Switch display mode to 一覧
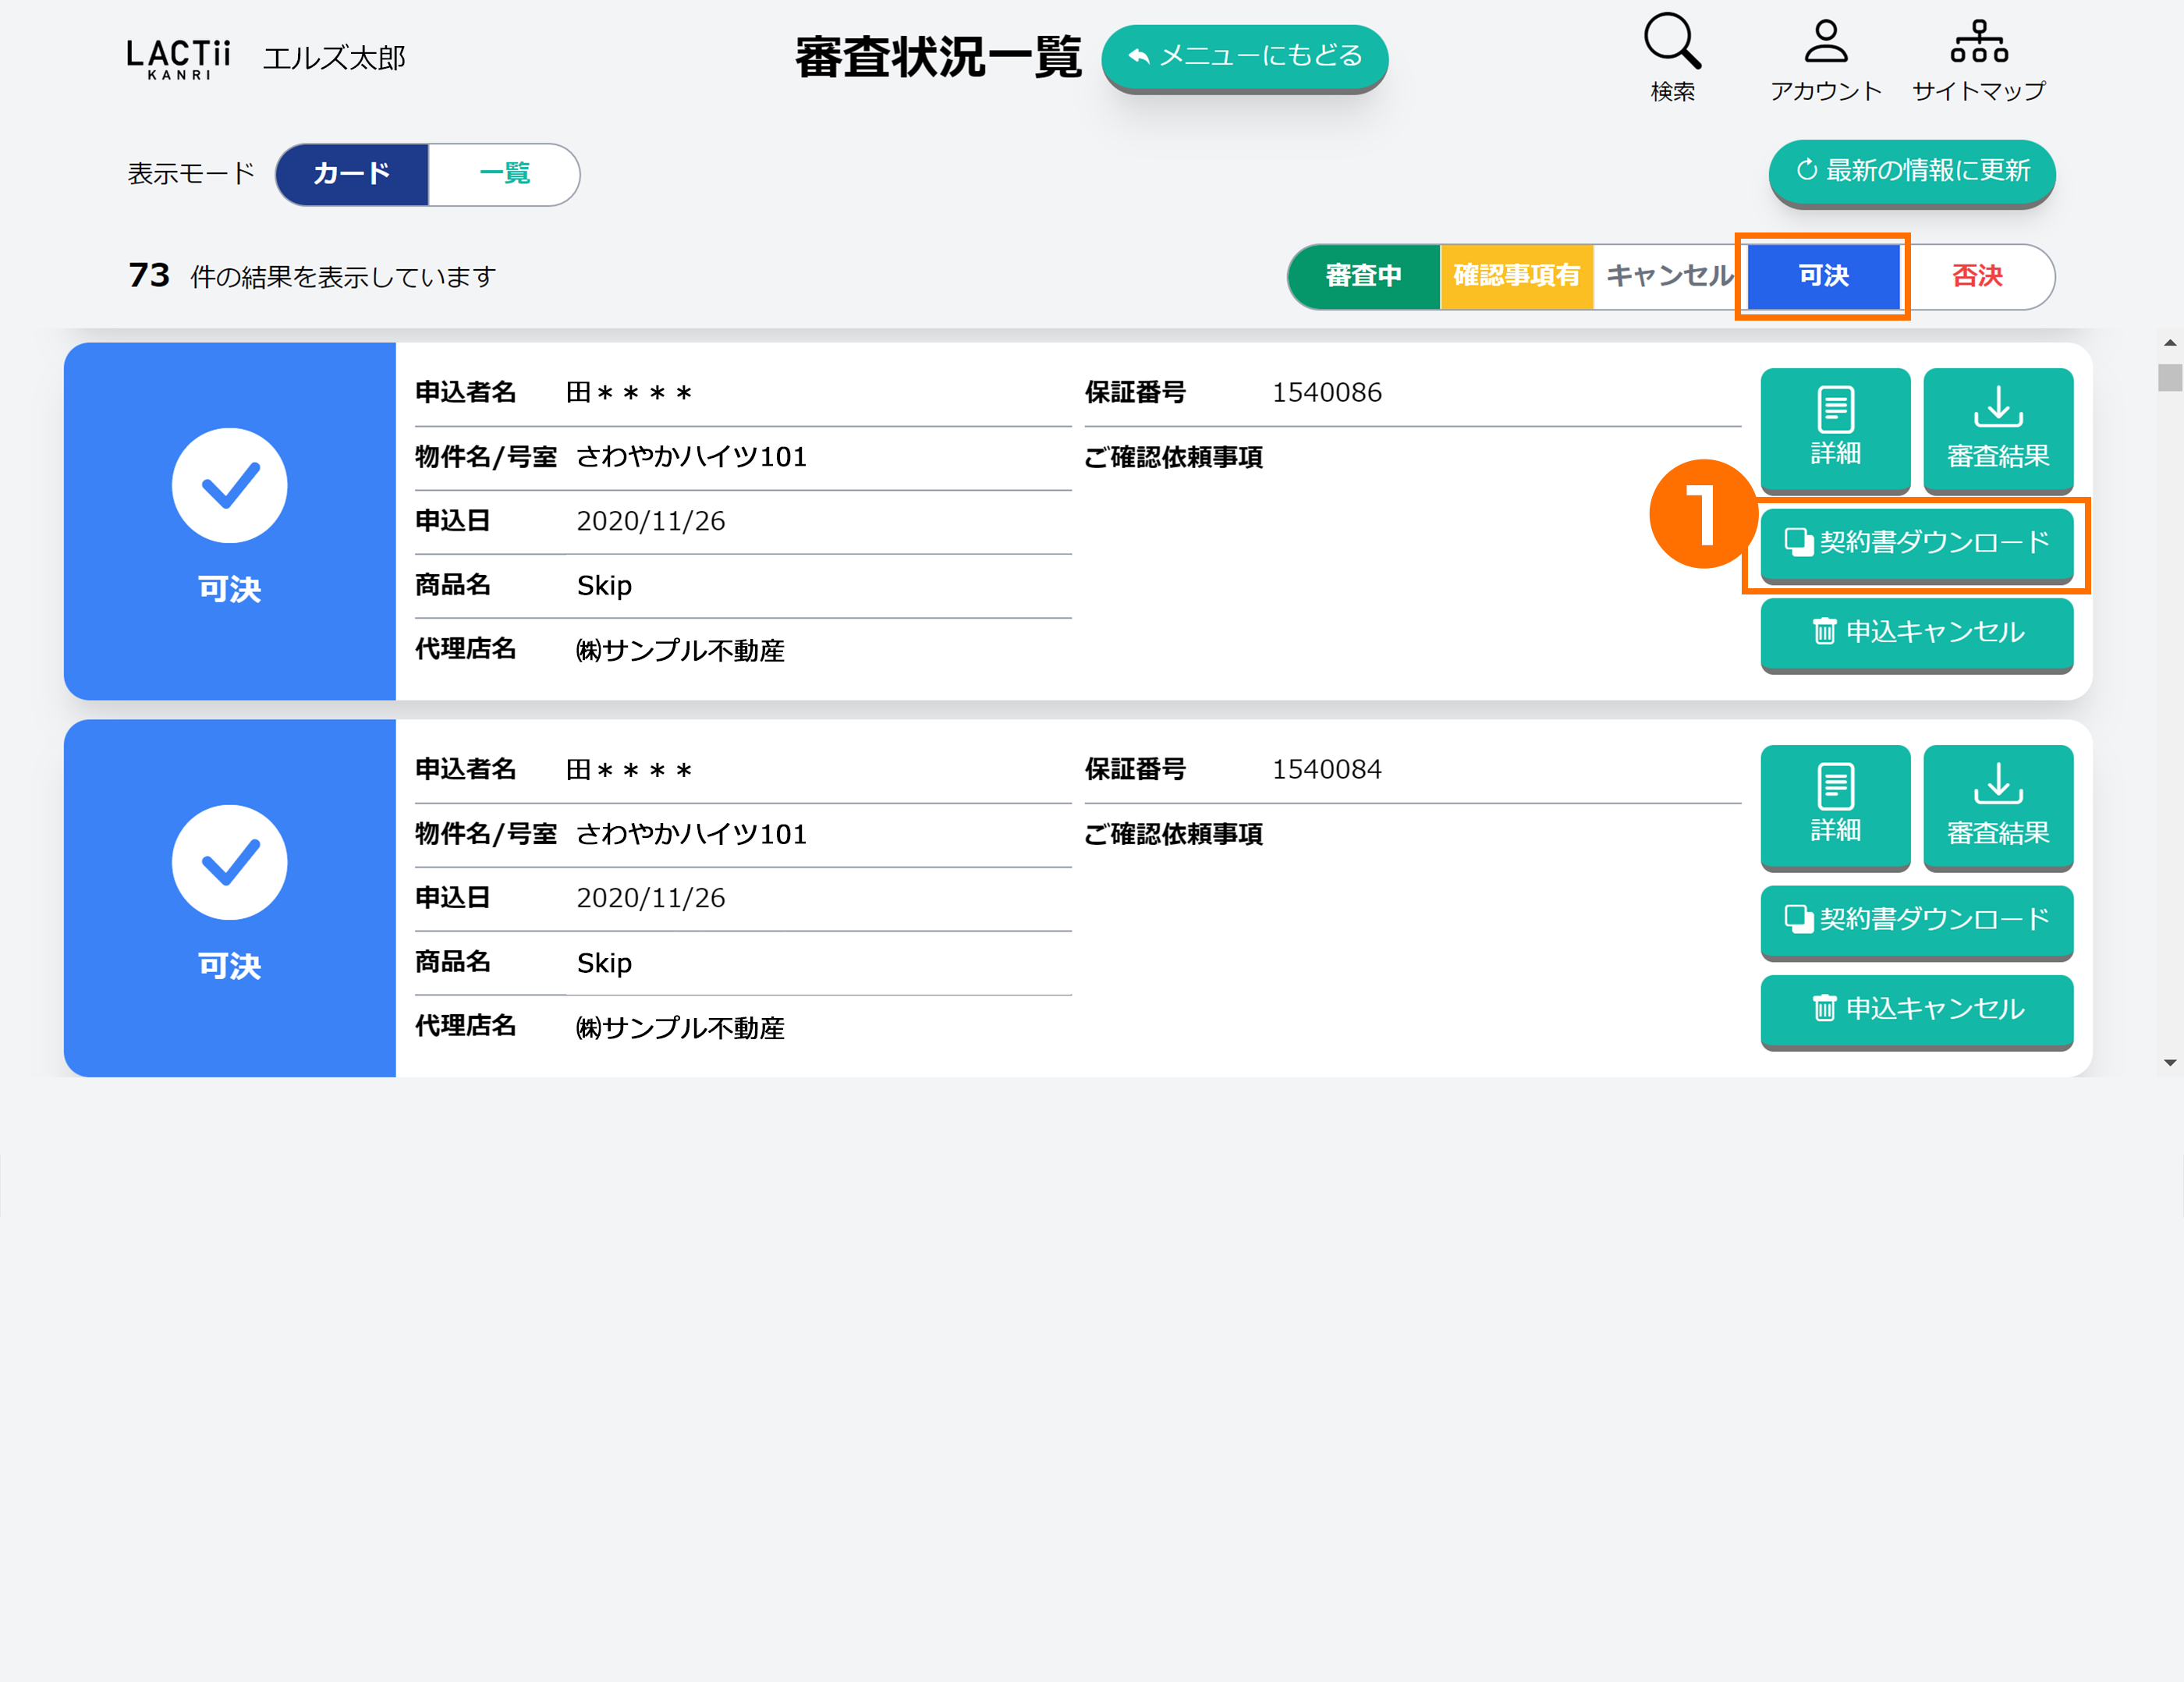2184x1682 pixels. 504,174
